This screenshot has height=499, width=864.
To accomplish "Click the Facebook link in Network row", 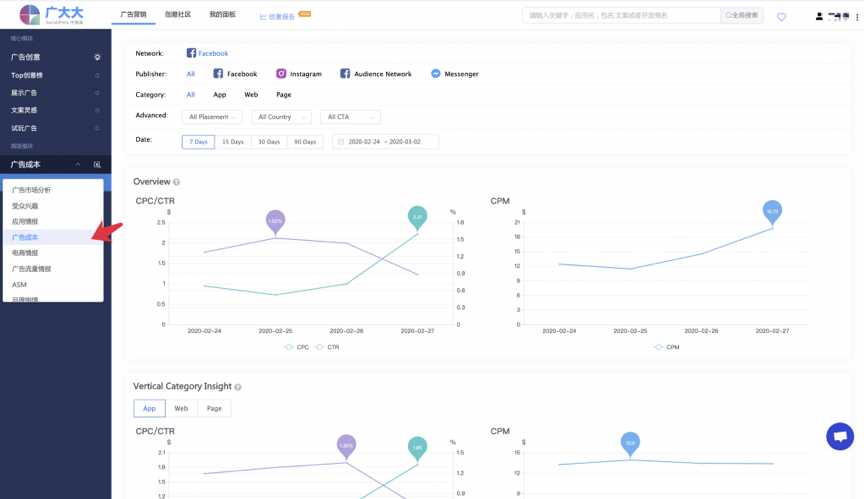I will [213, 53].
